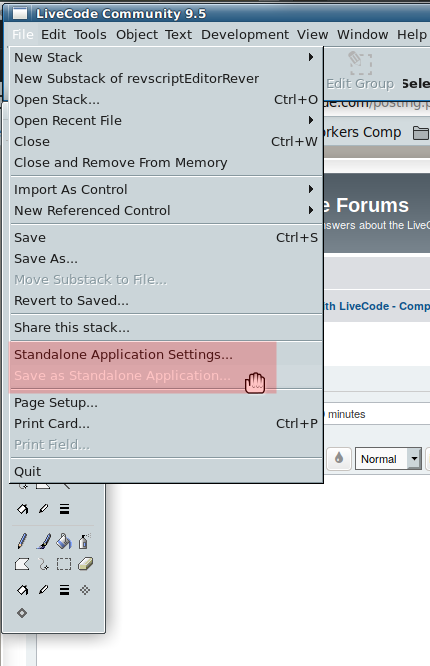This screenshot has height=666, width=430.
Task: Click the droplet font color button
Action: click(339, 458)
